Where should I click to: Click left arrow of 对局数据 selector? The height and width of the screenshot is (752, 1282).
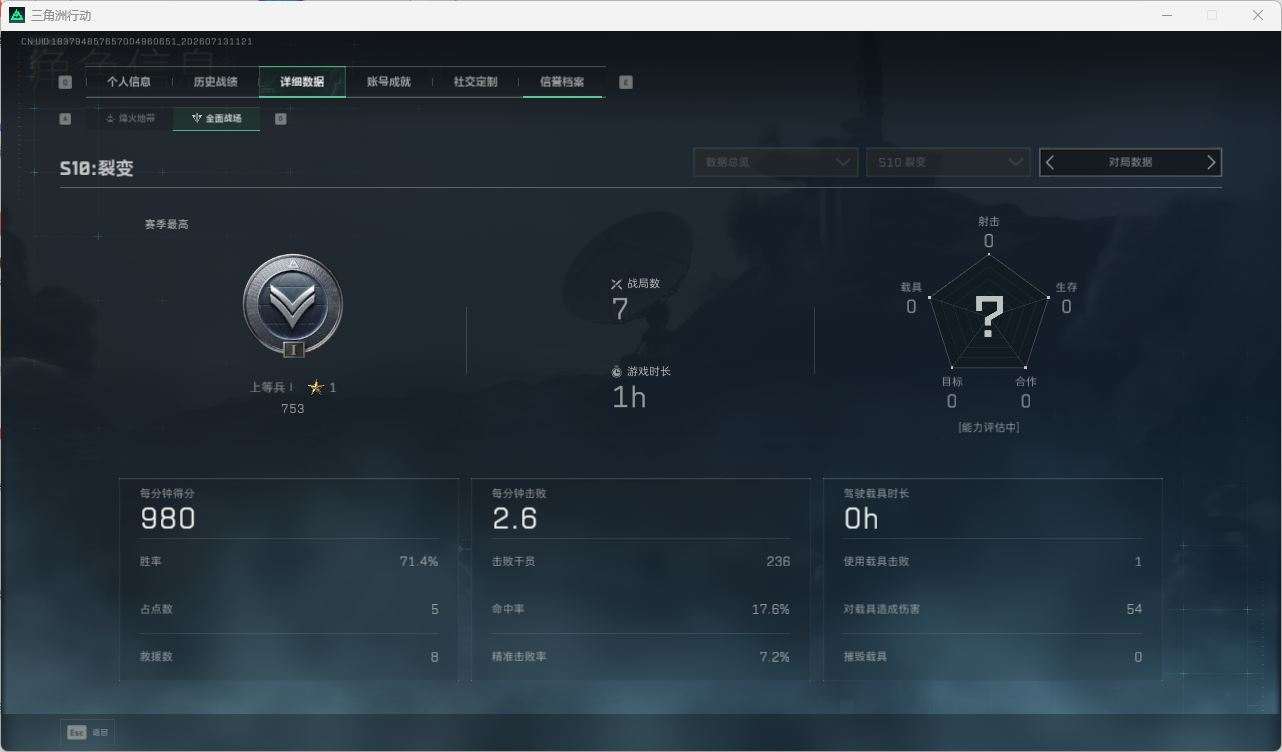click(1050, 162)
